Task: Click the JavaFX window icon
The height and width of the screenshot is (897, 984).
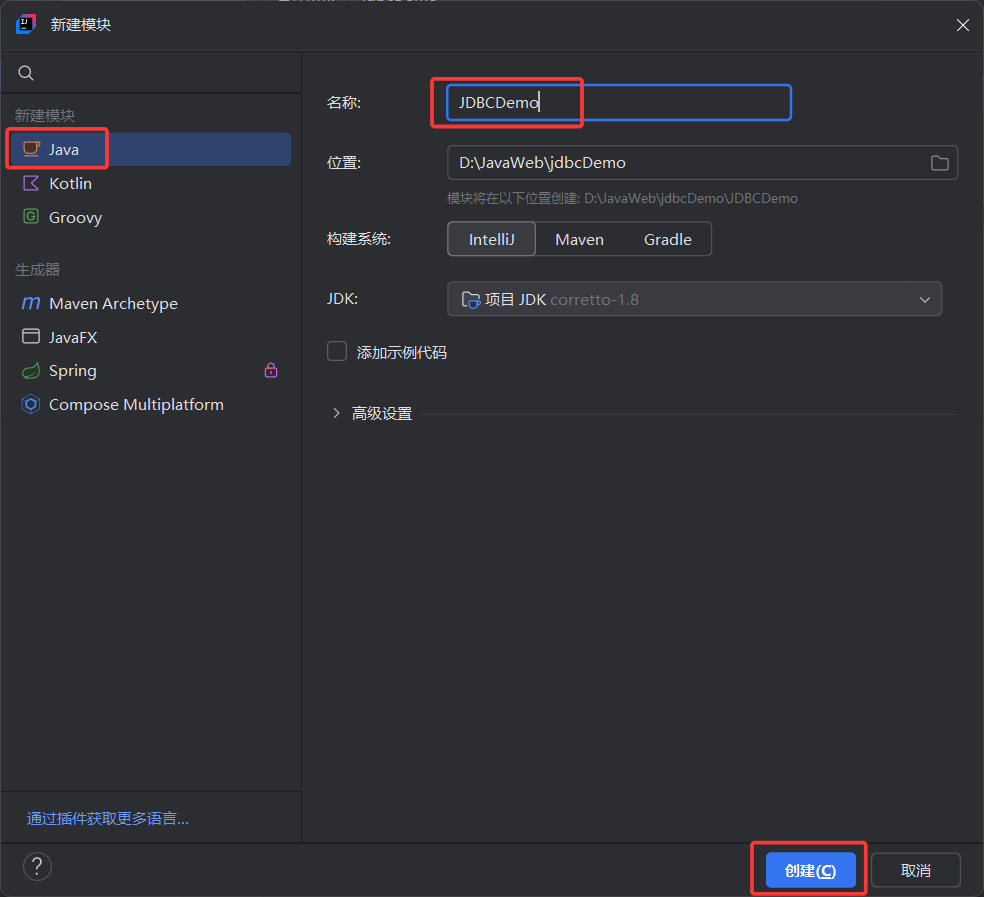Action: tap(31, 336)
